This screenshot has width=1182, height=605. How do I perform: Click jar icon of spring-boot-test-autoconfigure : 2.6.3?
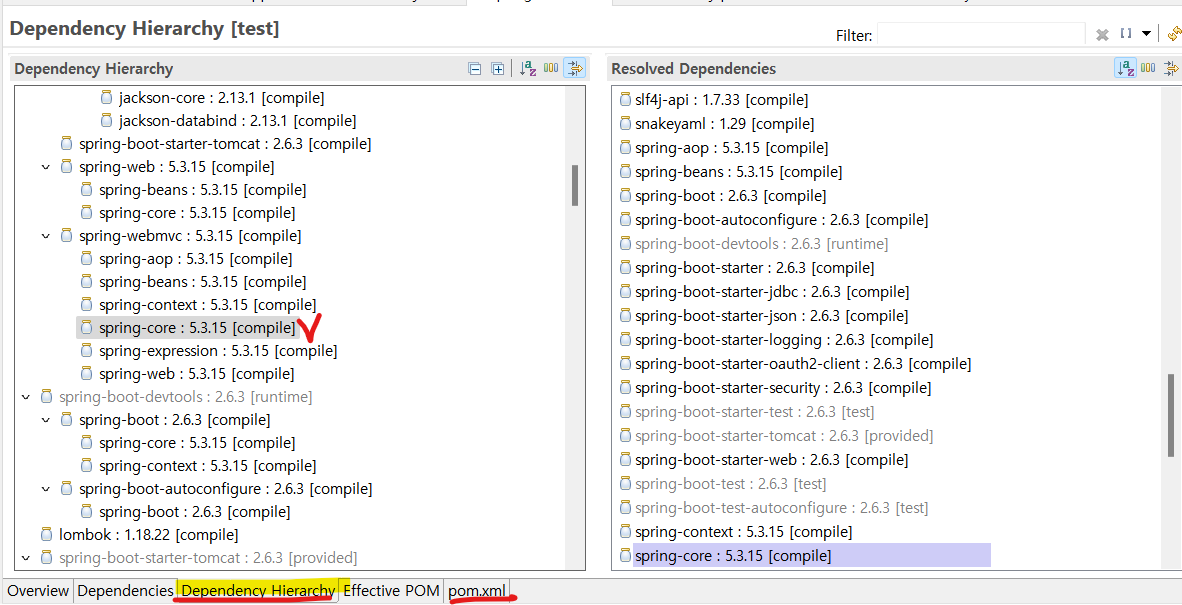(x=624, y=508)
